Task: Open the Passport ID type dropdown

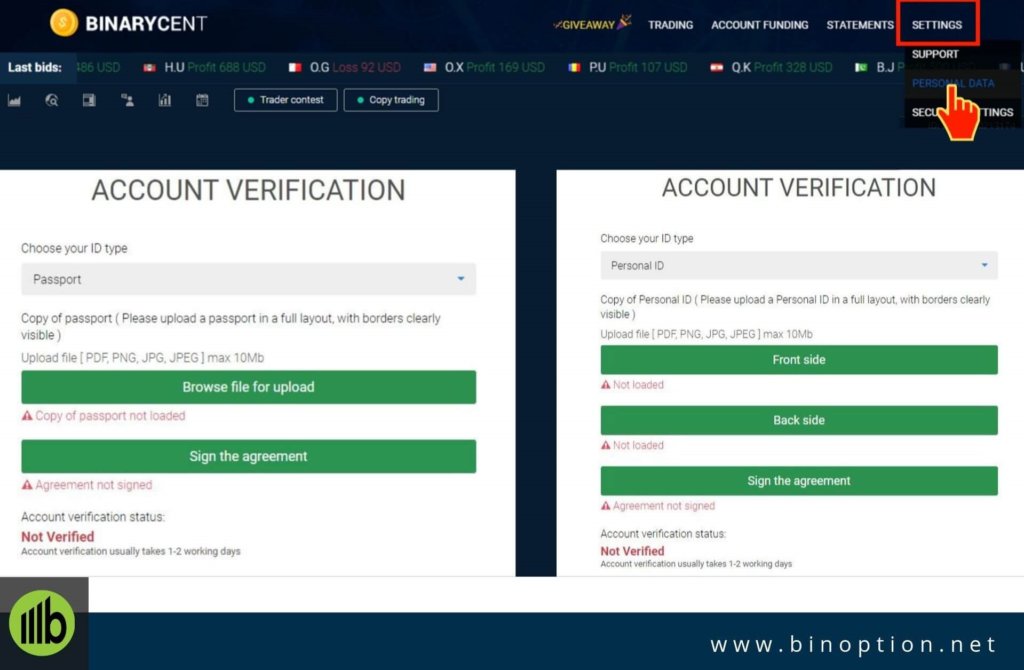Action: click(x=248, y=279)
